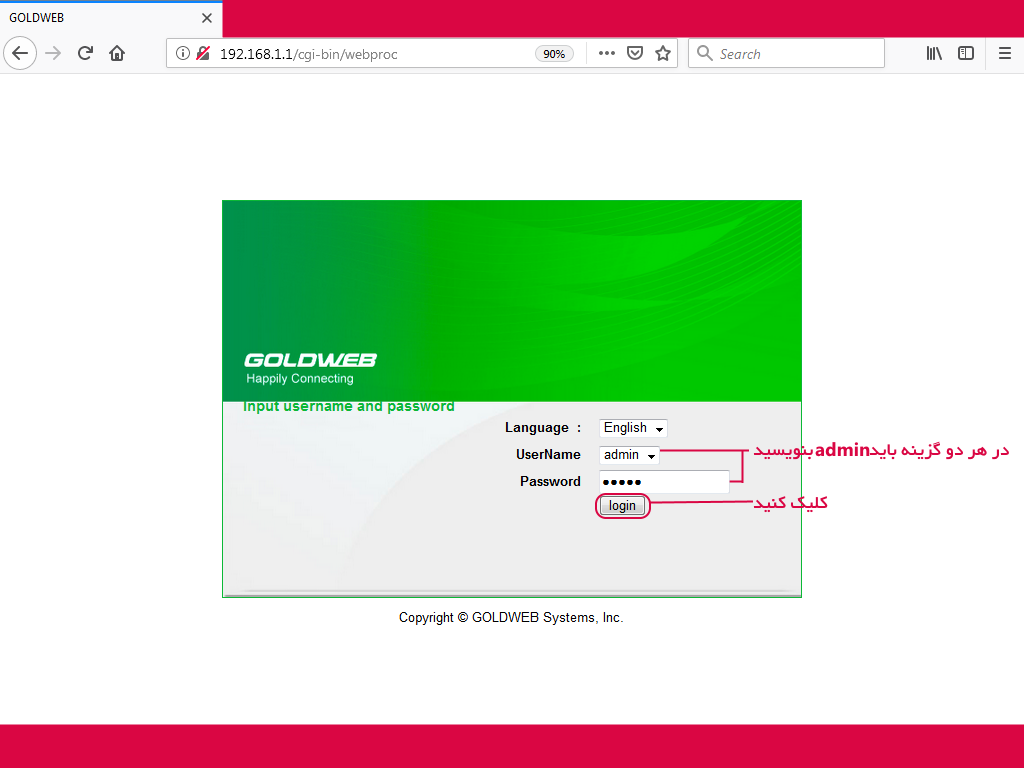
Task: Go to the browser Home page
Action: (x=117, y=54)
